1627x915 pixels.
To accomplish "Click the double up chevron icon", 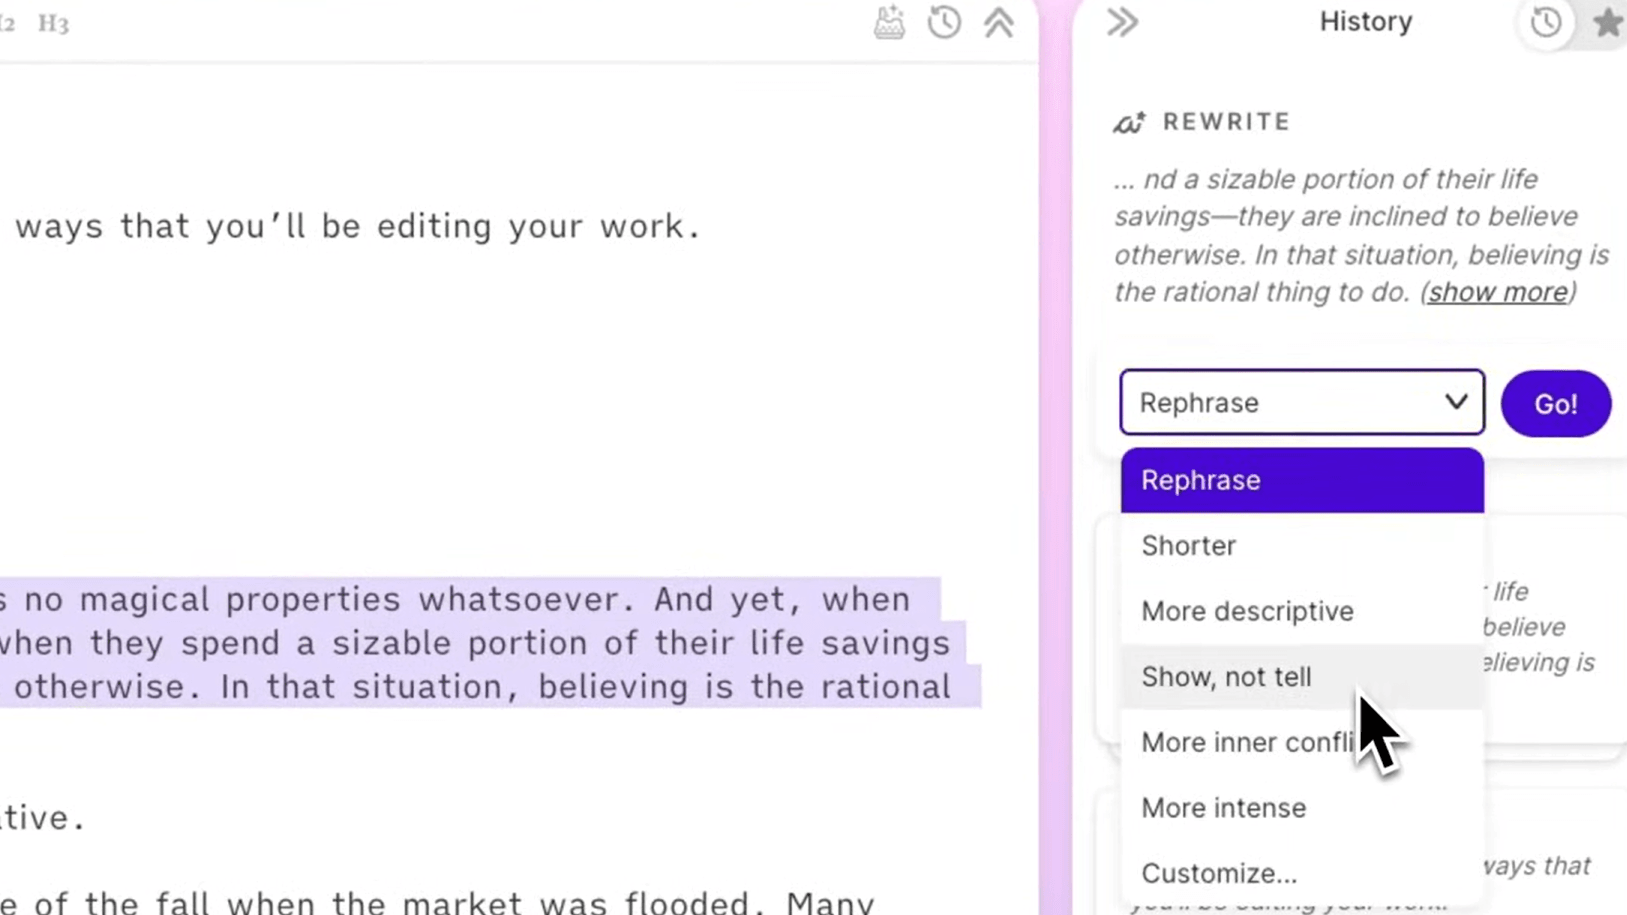I will pyautogui.click(x=999, y=22).
